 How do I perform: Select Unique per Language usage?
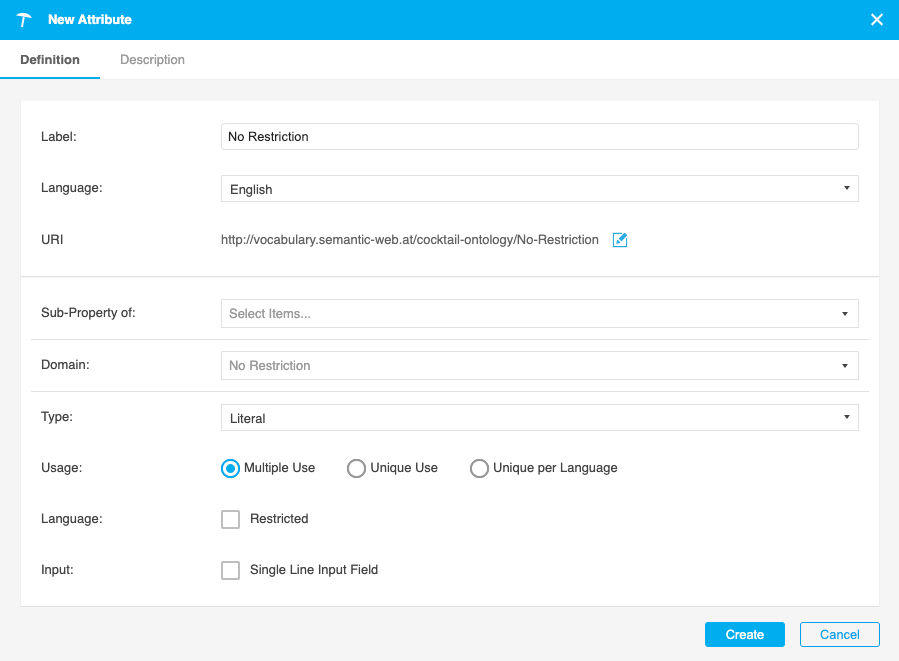tap(479, 468)
